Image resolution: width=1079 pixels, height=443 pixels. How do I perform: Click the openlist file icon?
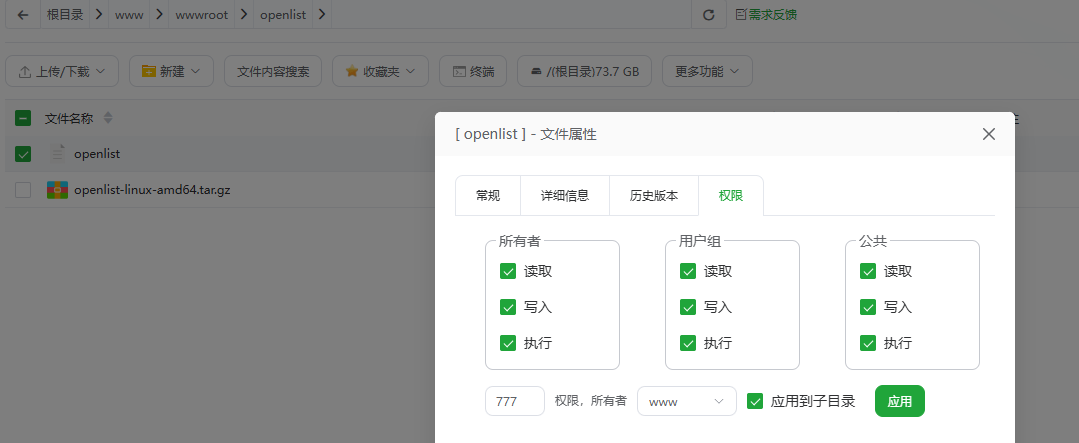coord(58,154)
